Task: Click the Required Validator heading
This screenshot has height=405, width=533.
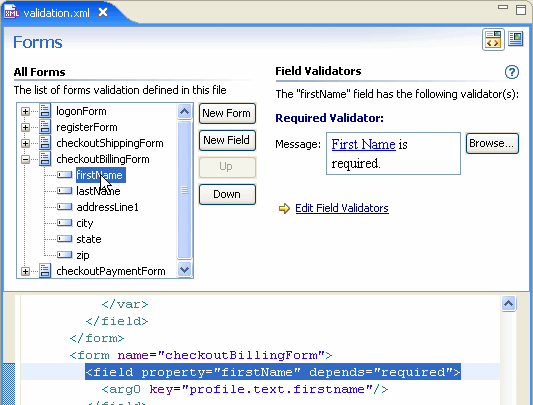Action: pyautogui.click(x=329, y=118)
